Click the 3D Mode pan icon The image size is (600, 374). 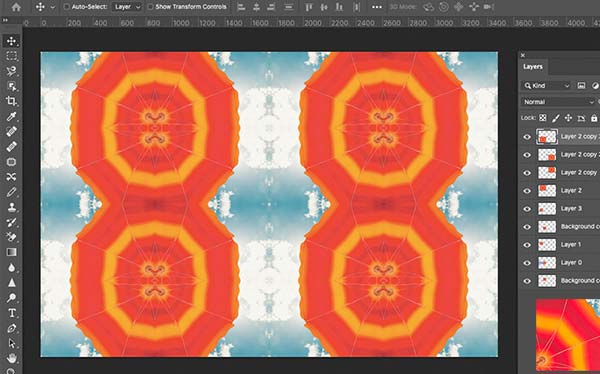pyautogui.click(x=458, y=7)
